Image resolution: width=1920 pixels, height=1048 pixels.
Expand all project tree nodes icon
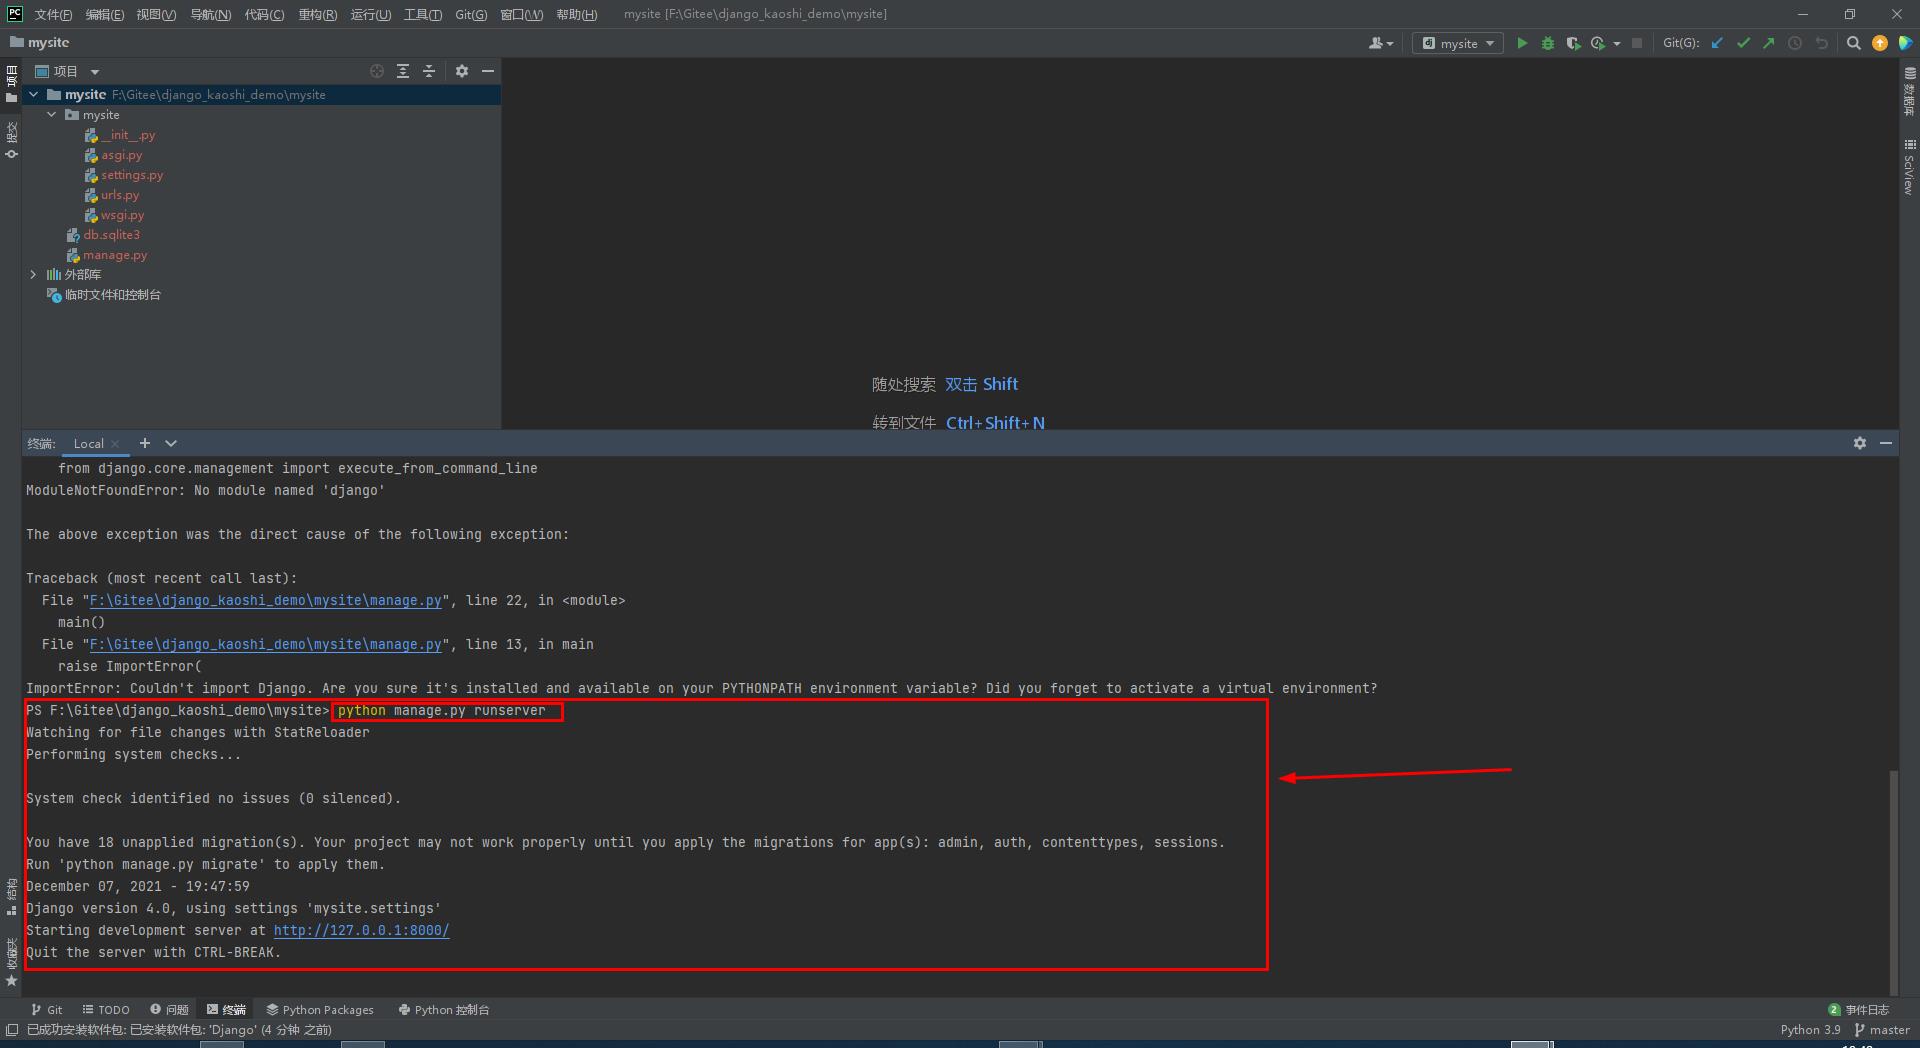403,71
